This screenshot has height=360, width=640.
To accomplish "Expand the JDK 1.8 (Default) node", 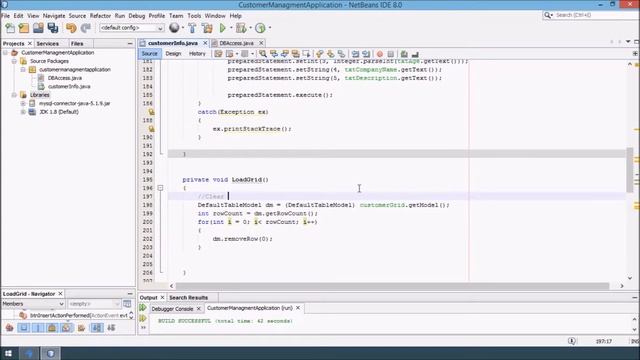I will click(x=23, y=112).
